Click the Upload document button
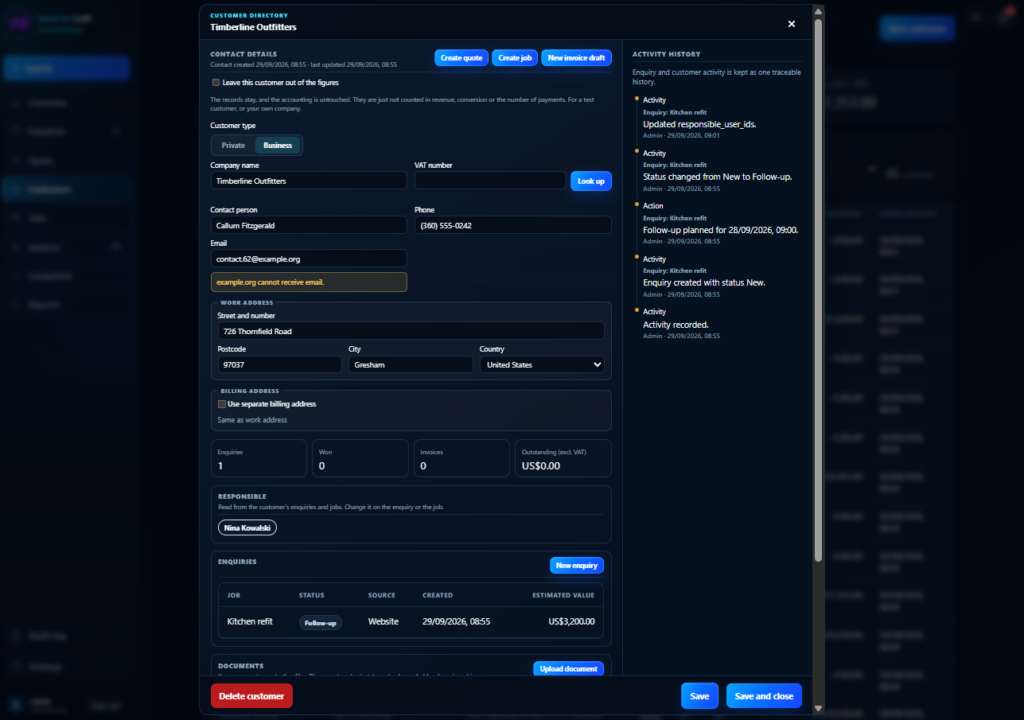 coord(568,668)
